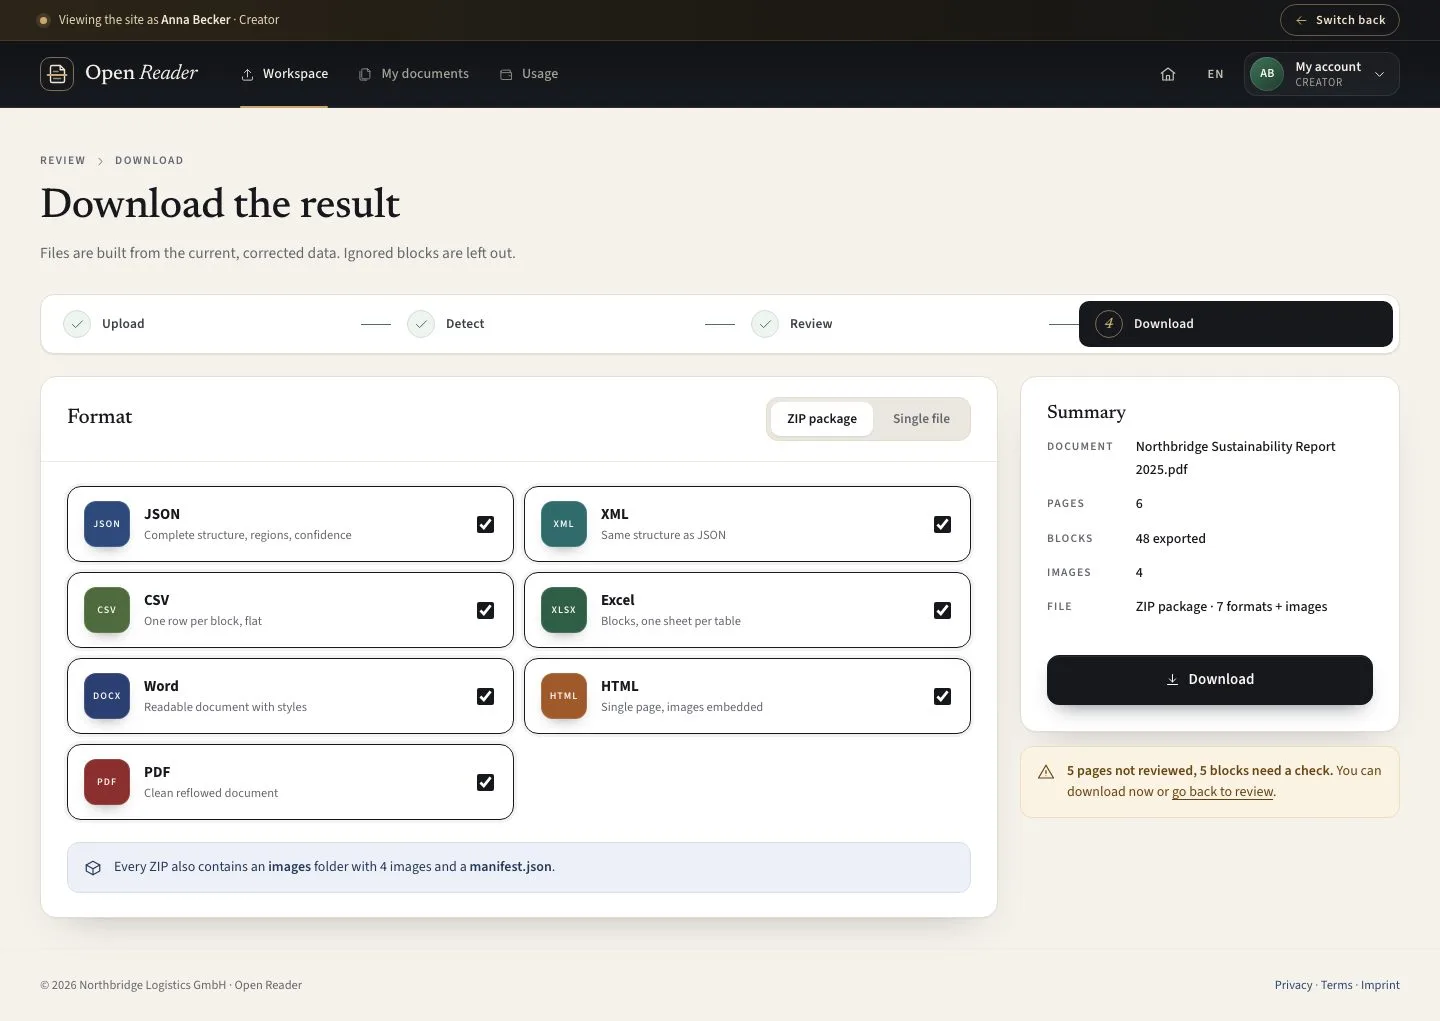This screenshot has height=1021, width=1440.
Task: Open the Privacy footer link
Action: pyautogui.click(x=1293, y=985)
